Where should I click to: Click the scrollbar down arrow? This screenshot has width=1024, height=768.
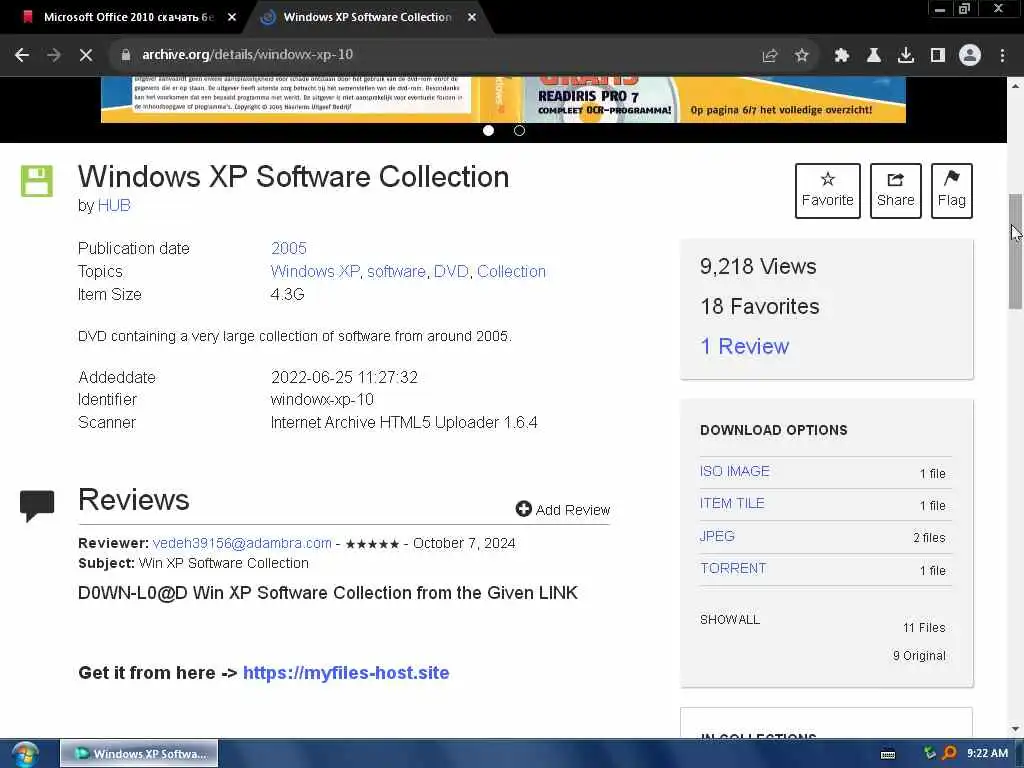coord(1015,729)
